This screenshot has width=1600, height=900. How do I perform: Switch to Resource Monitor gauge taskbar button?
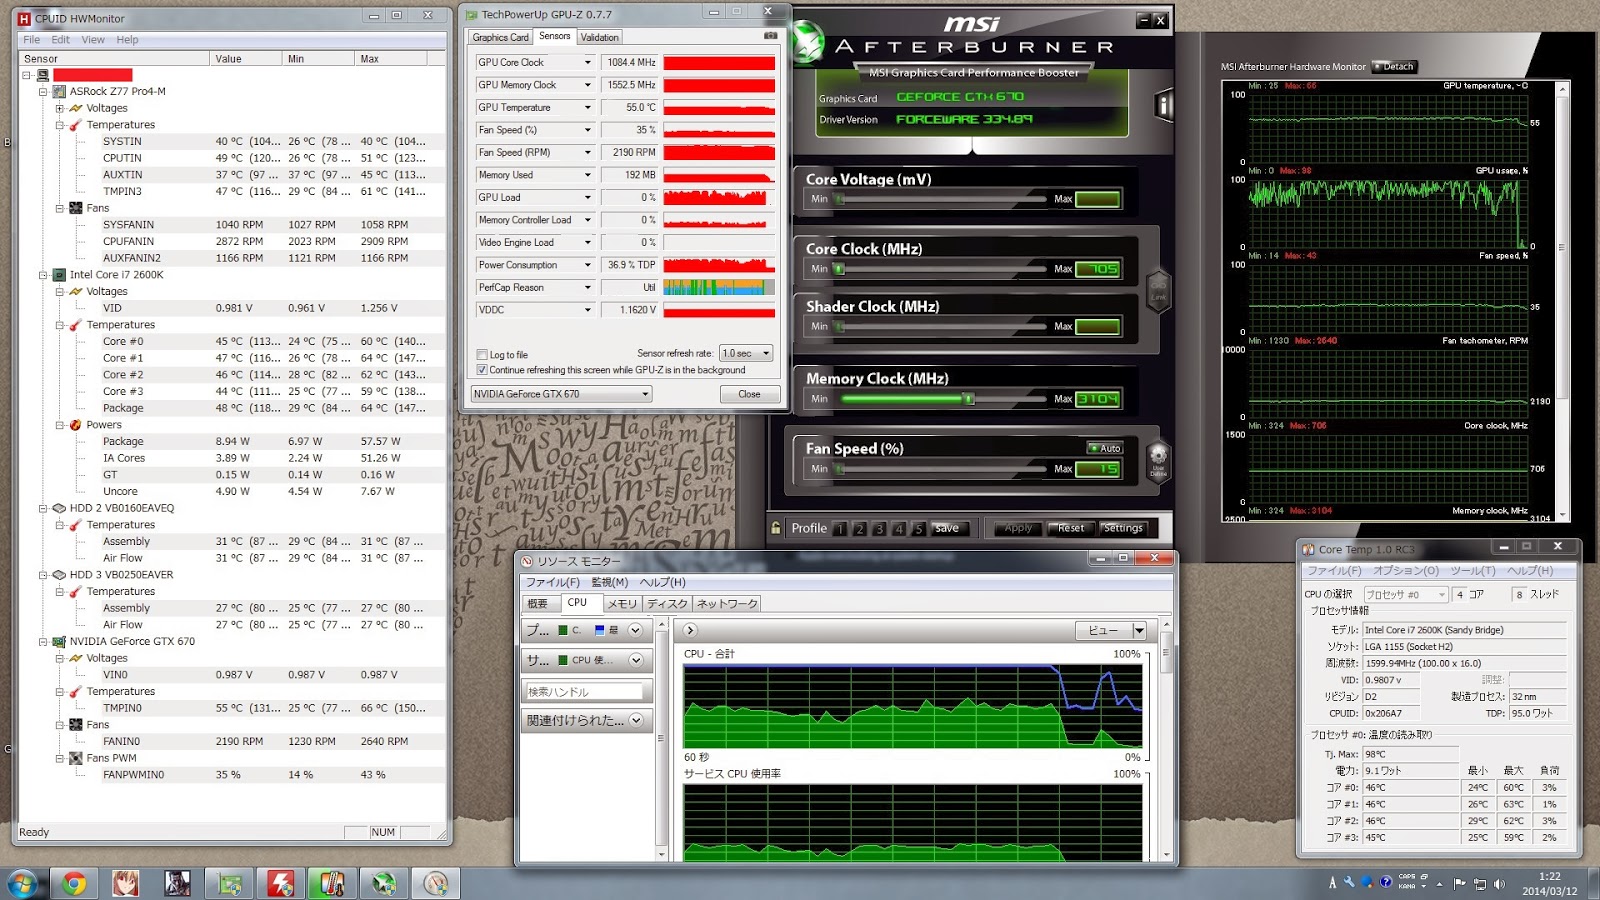(436, 883)
